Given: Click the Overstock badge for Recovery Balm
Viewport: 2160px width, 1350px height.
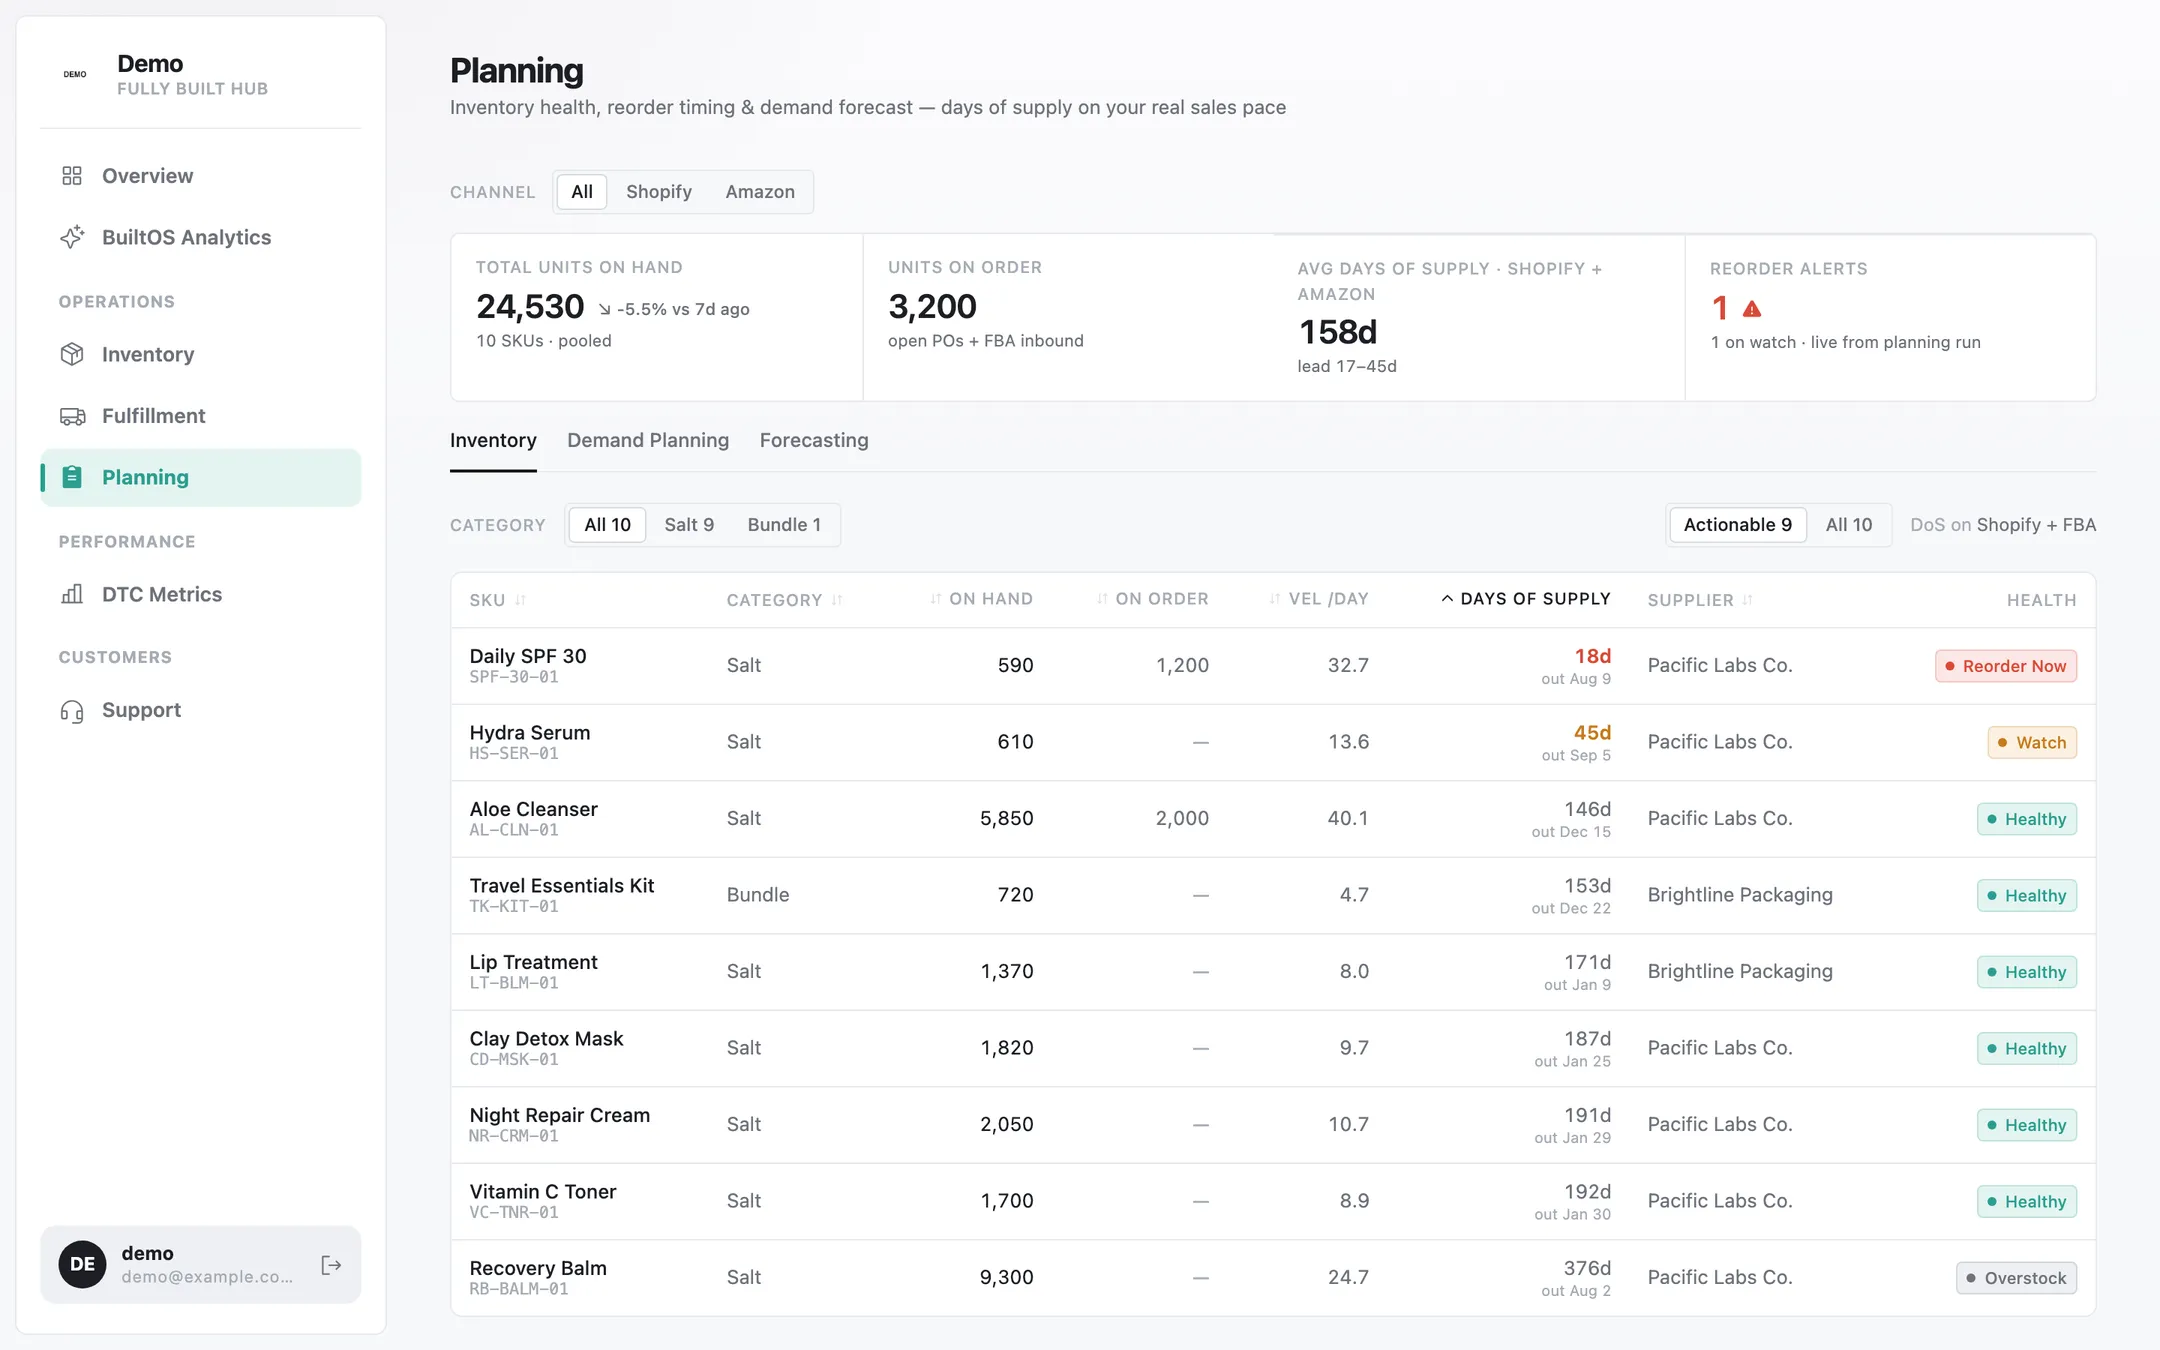Looking at the screenshot, I should pos(2016,1278).
